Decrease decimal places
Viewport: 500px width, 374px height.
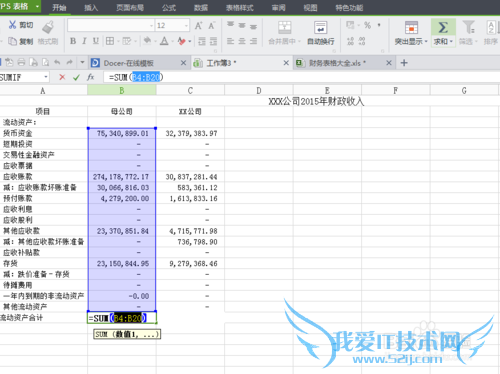(362, 41)
